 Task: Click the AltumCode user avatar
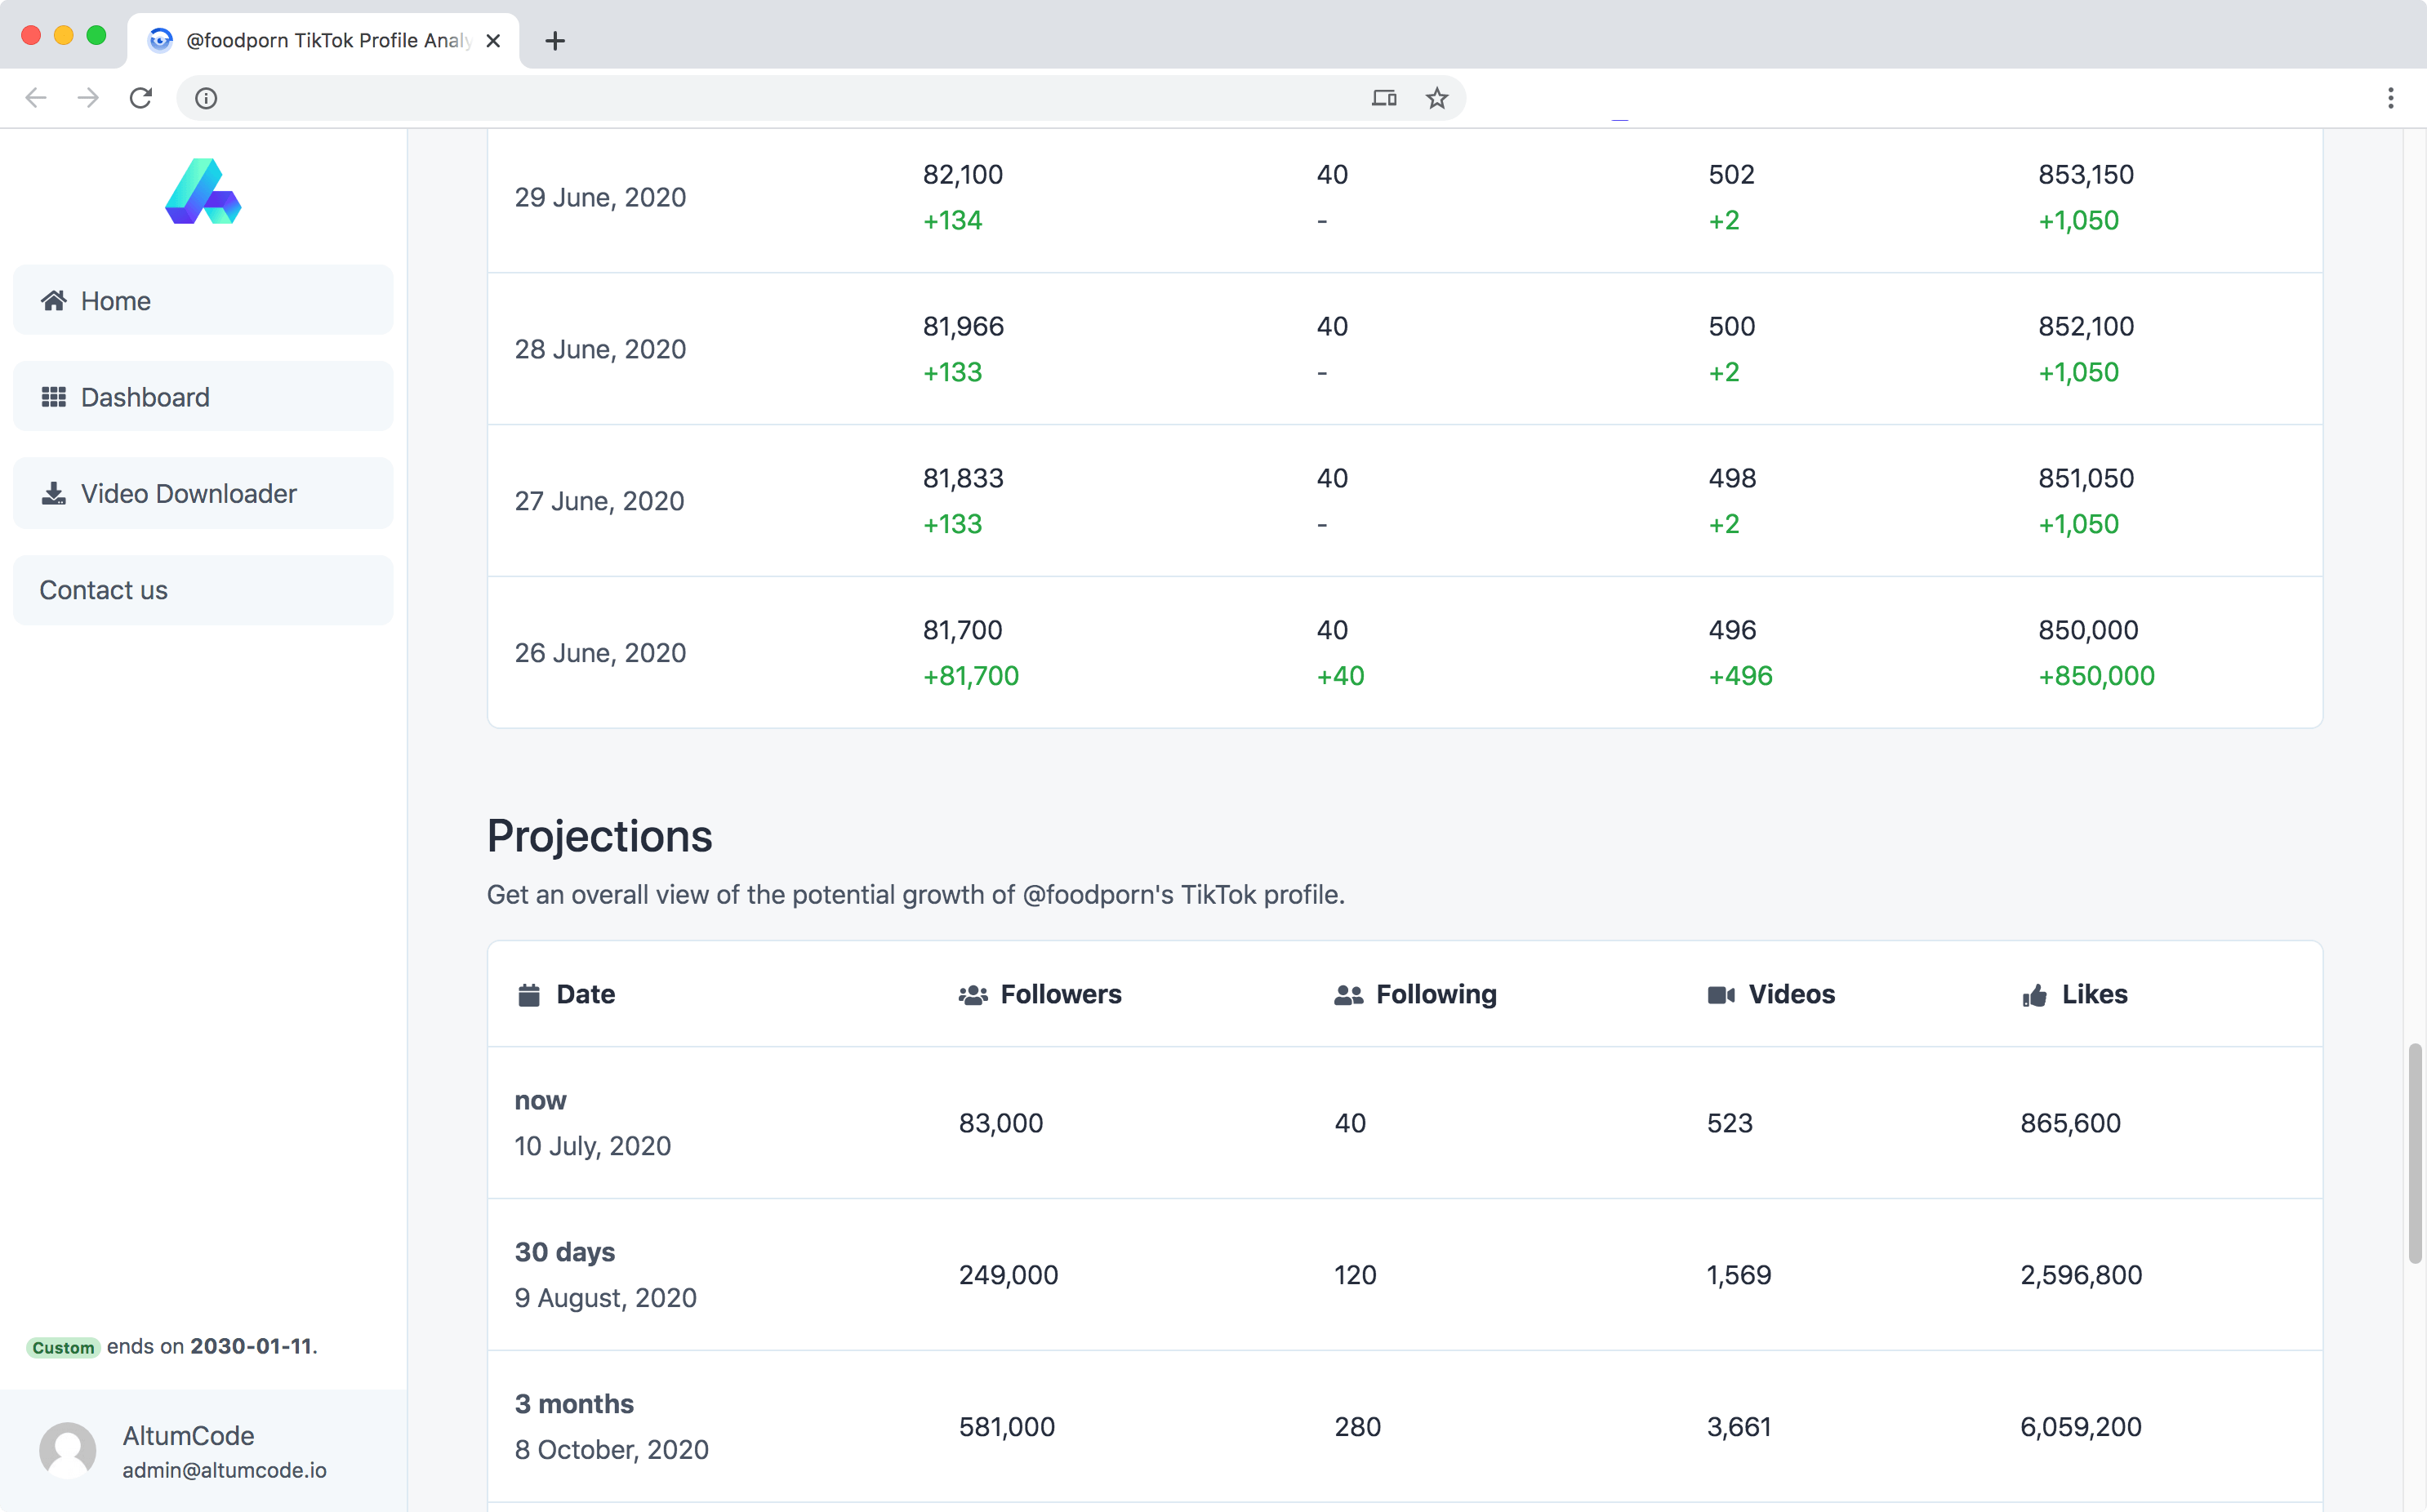pos(67,1450)
